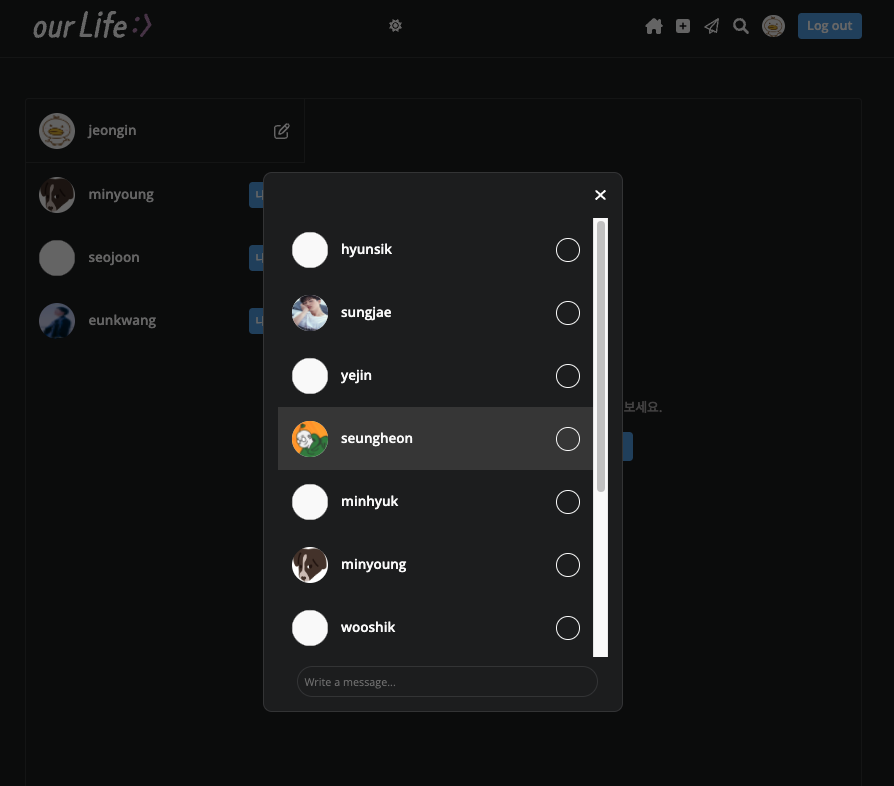Open direct messages paper plane icon

[712, 26]
